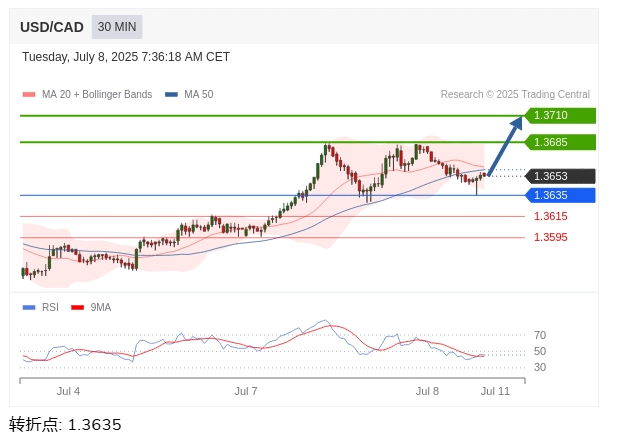Image resolution: width=636 pixels, height=441 pixels.
Task: Click the 30 MIN timeframe button
Action: click(117, 27)
